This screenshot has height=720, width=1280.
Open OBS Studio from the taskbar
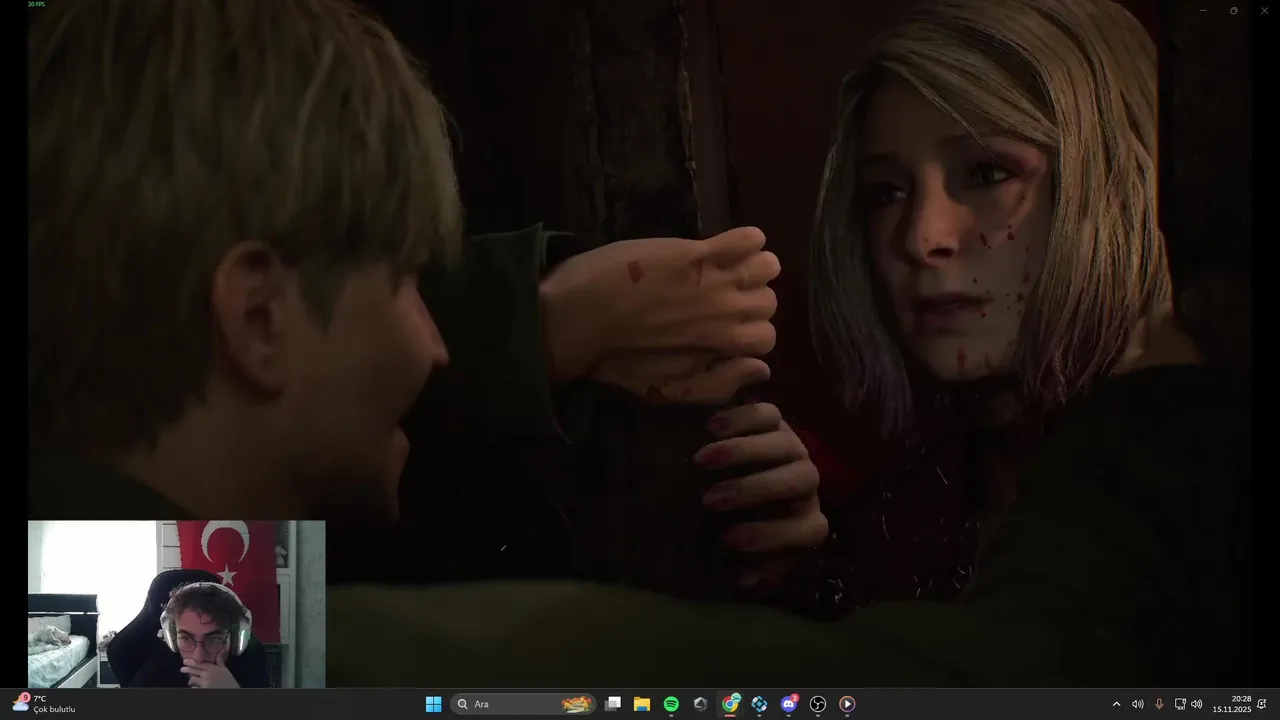(x=818, y=704)
